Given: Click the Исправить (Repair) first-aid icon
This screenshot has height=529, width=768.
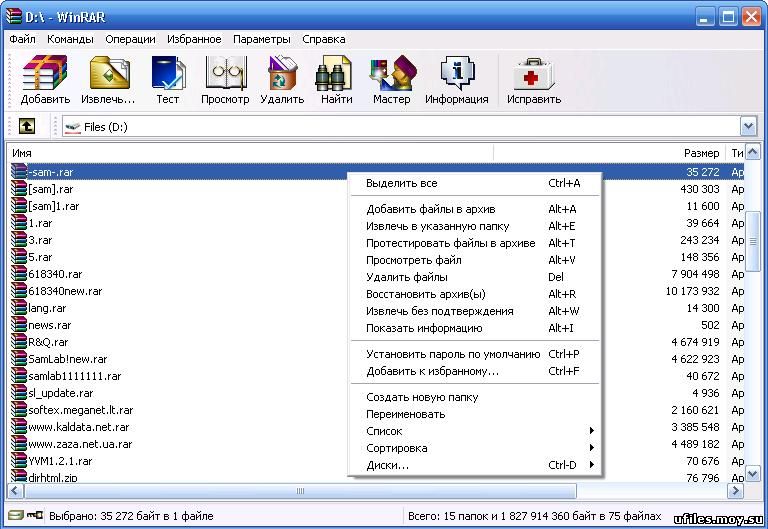Looking at the screenshot, I should (534, 80).
